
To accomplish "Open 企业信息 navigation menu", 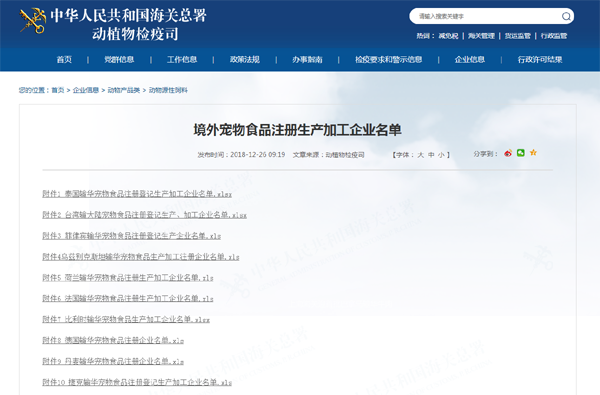I will (470, 59).
